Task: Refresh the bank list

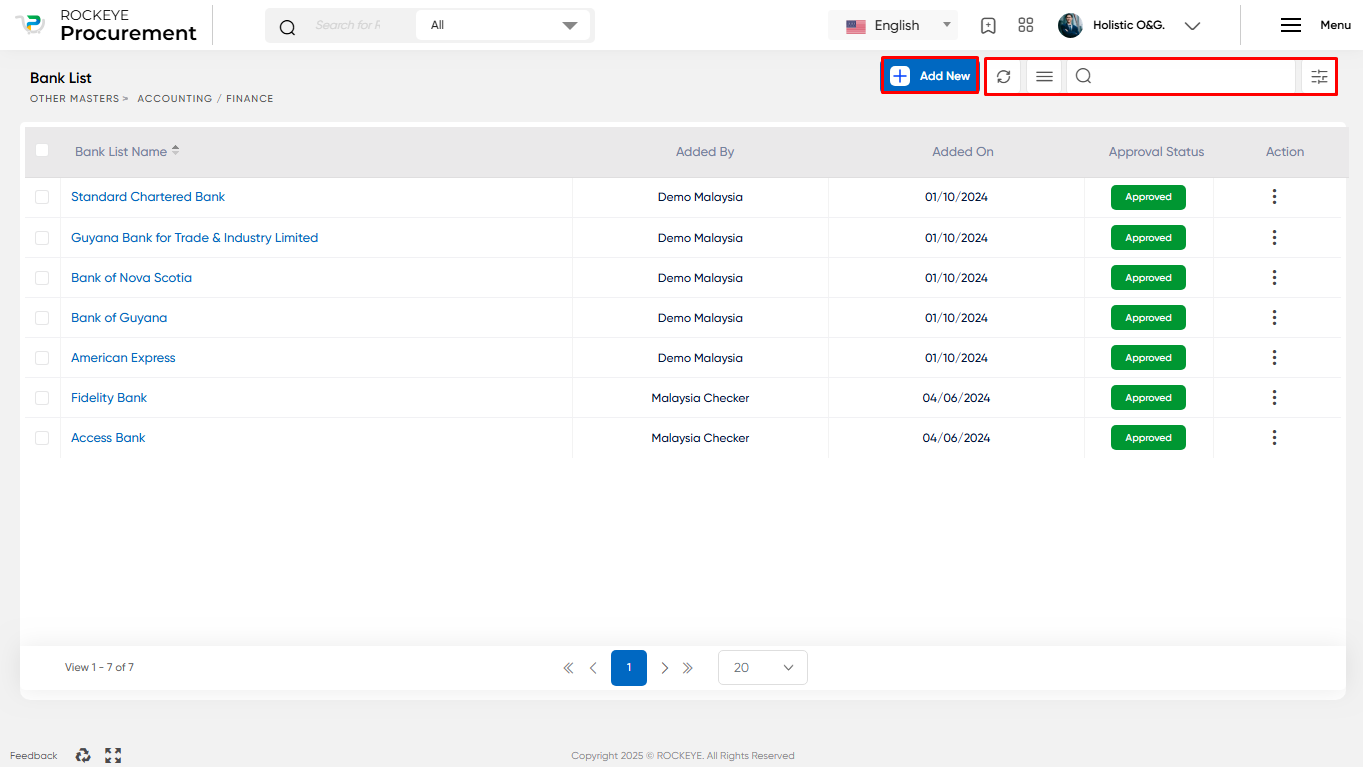Action: 1004,76
